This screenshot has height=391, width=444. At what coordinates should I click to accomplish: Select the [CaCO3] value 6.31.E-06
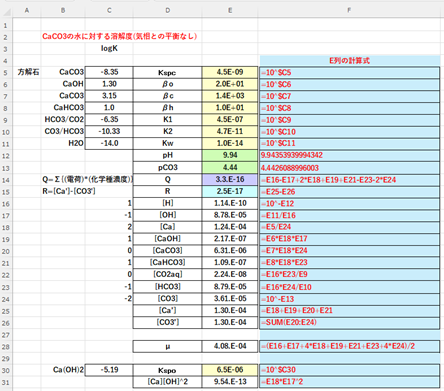(x=230, y=251)
